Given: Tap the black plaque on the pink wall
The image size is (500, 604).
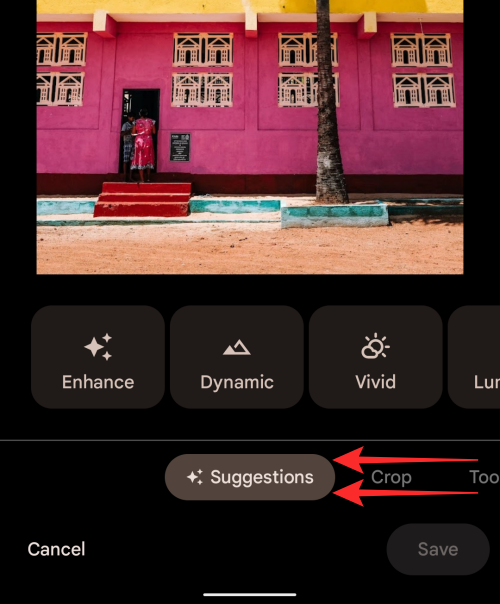Looking at the screenshot, I should [x=180, y=147].
